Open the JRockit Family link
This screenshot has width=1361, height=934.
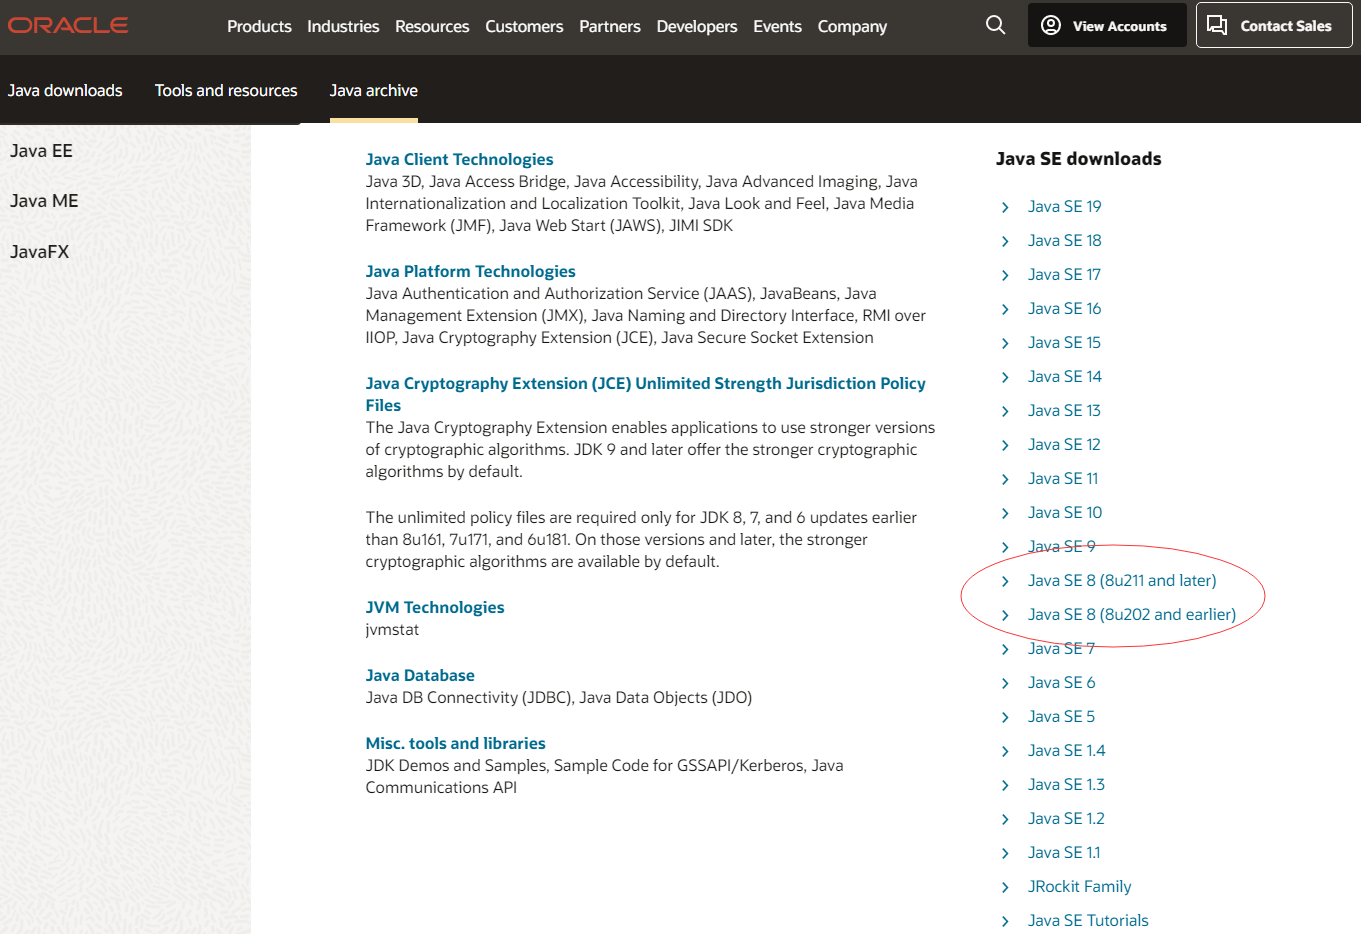(x=1080, y=886)
